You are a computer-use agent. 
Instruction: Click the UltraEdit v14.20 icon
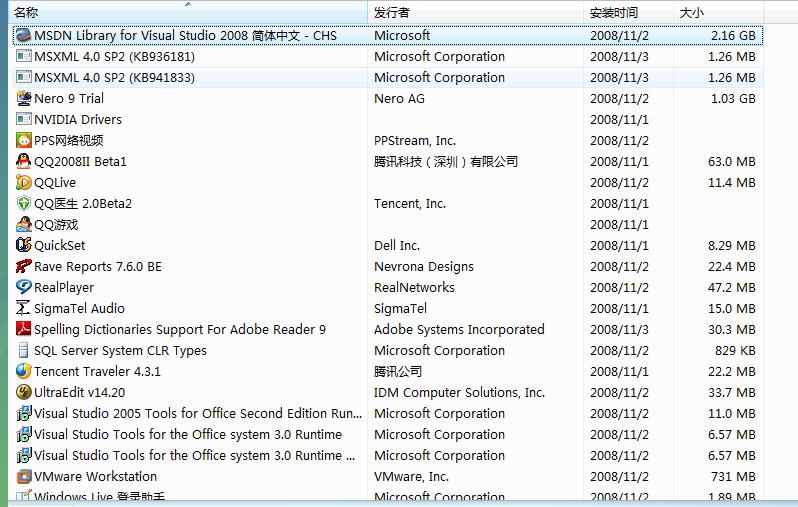24,392
